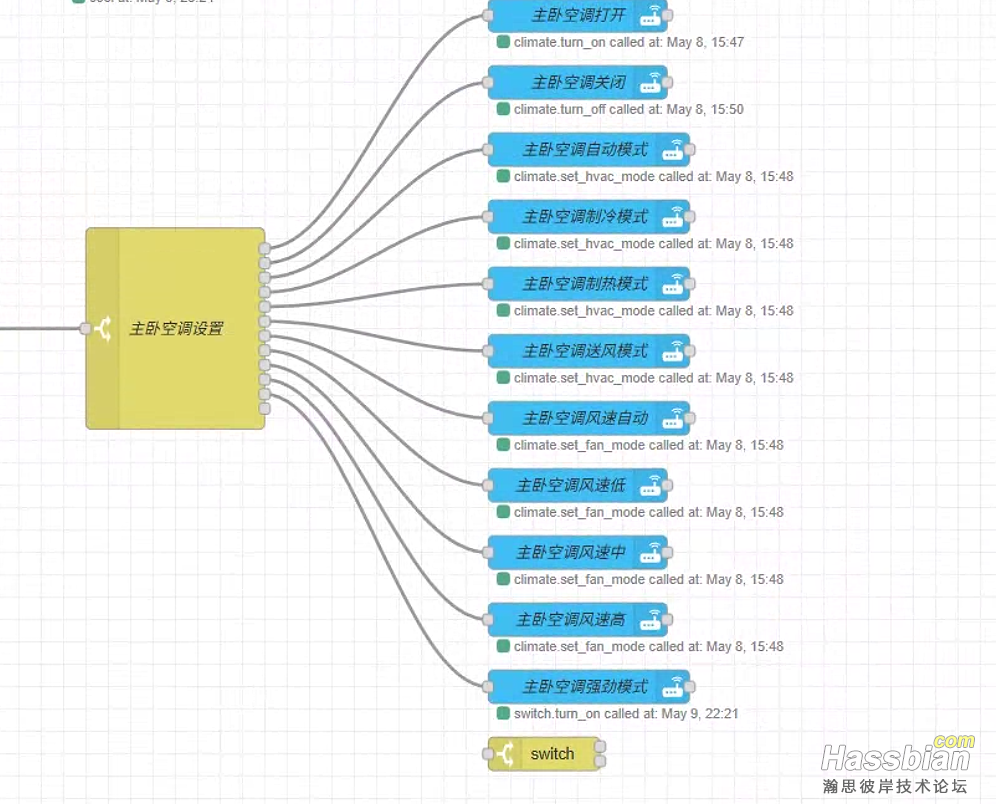Click status indicator under 主卧空调制热模式
Screen dimensions: 996x804
(x=503, y=311)
